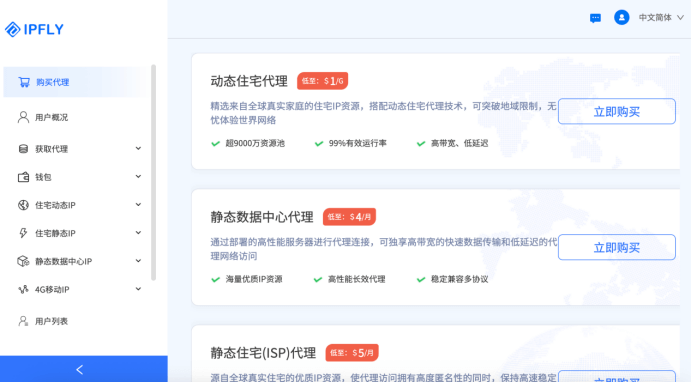The height and width of the screenshot is (383, 692).
Task: Click the 低至 $5/月 price badge
Action: click(352, 353)
